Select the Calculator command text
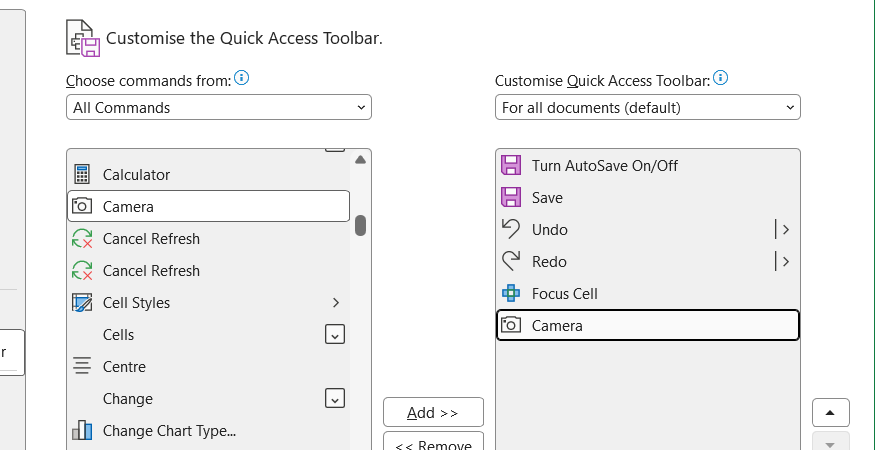 [x=137, y=175]
